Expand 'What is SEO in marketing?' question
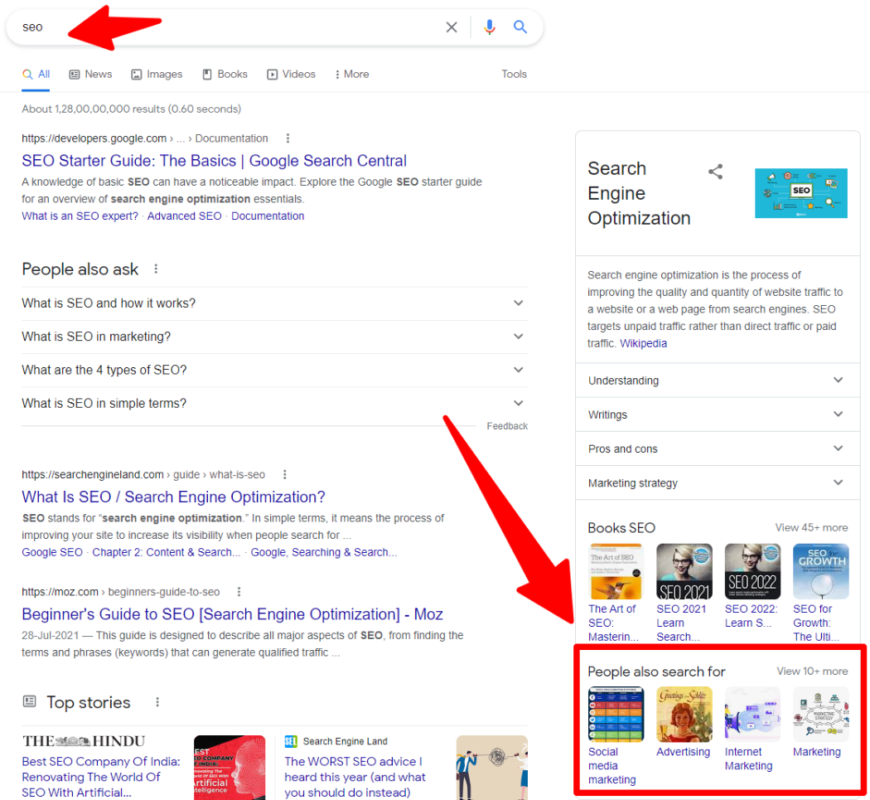 [275, 337]
